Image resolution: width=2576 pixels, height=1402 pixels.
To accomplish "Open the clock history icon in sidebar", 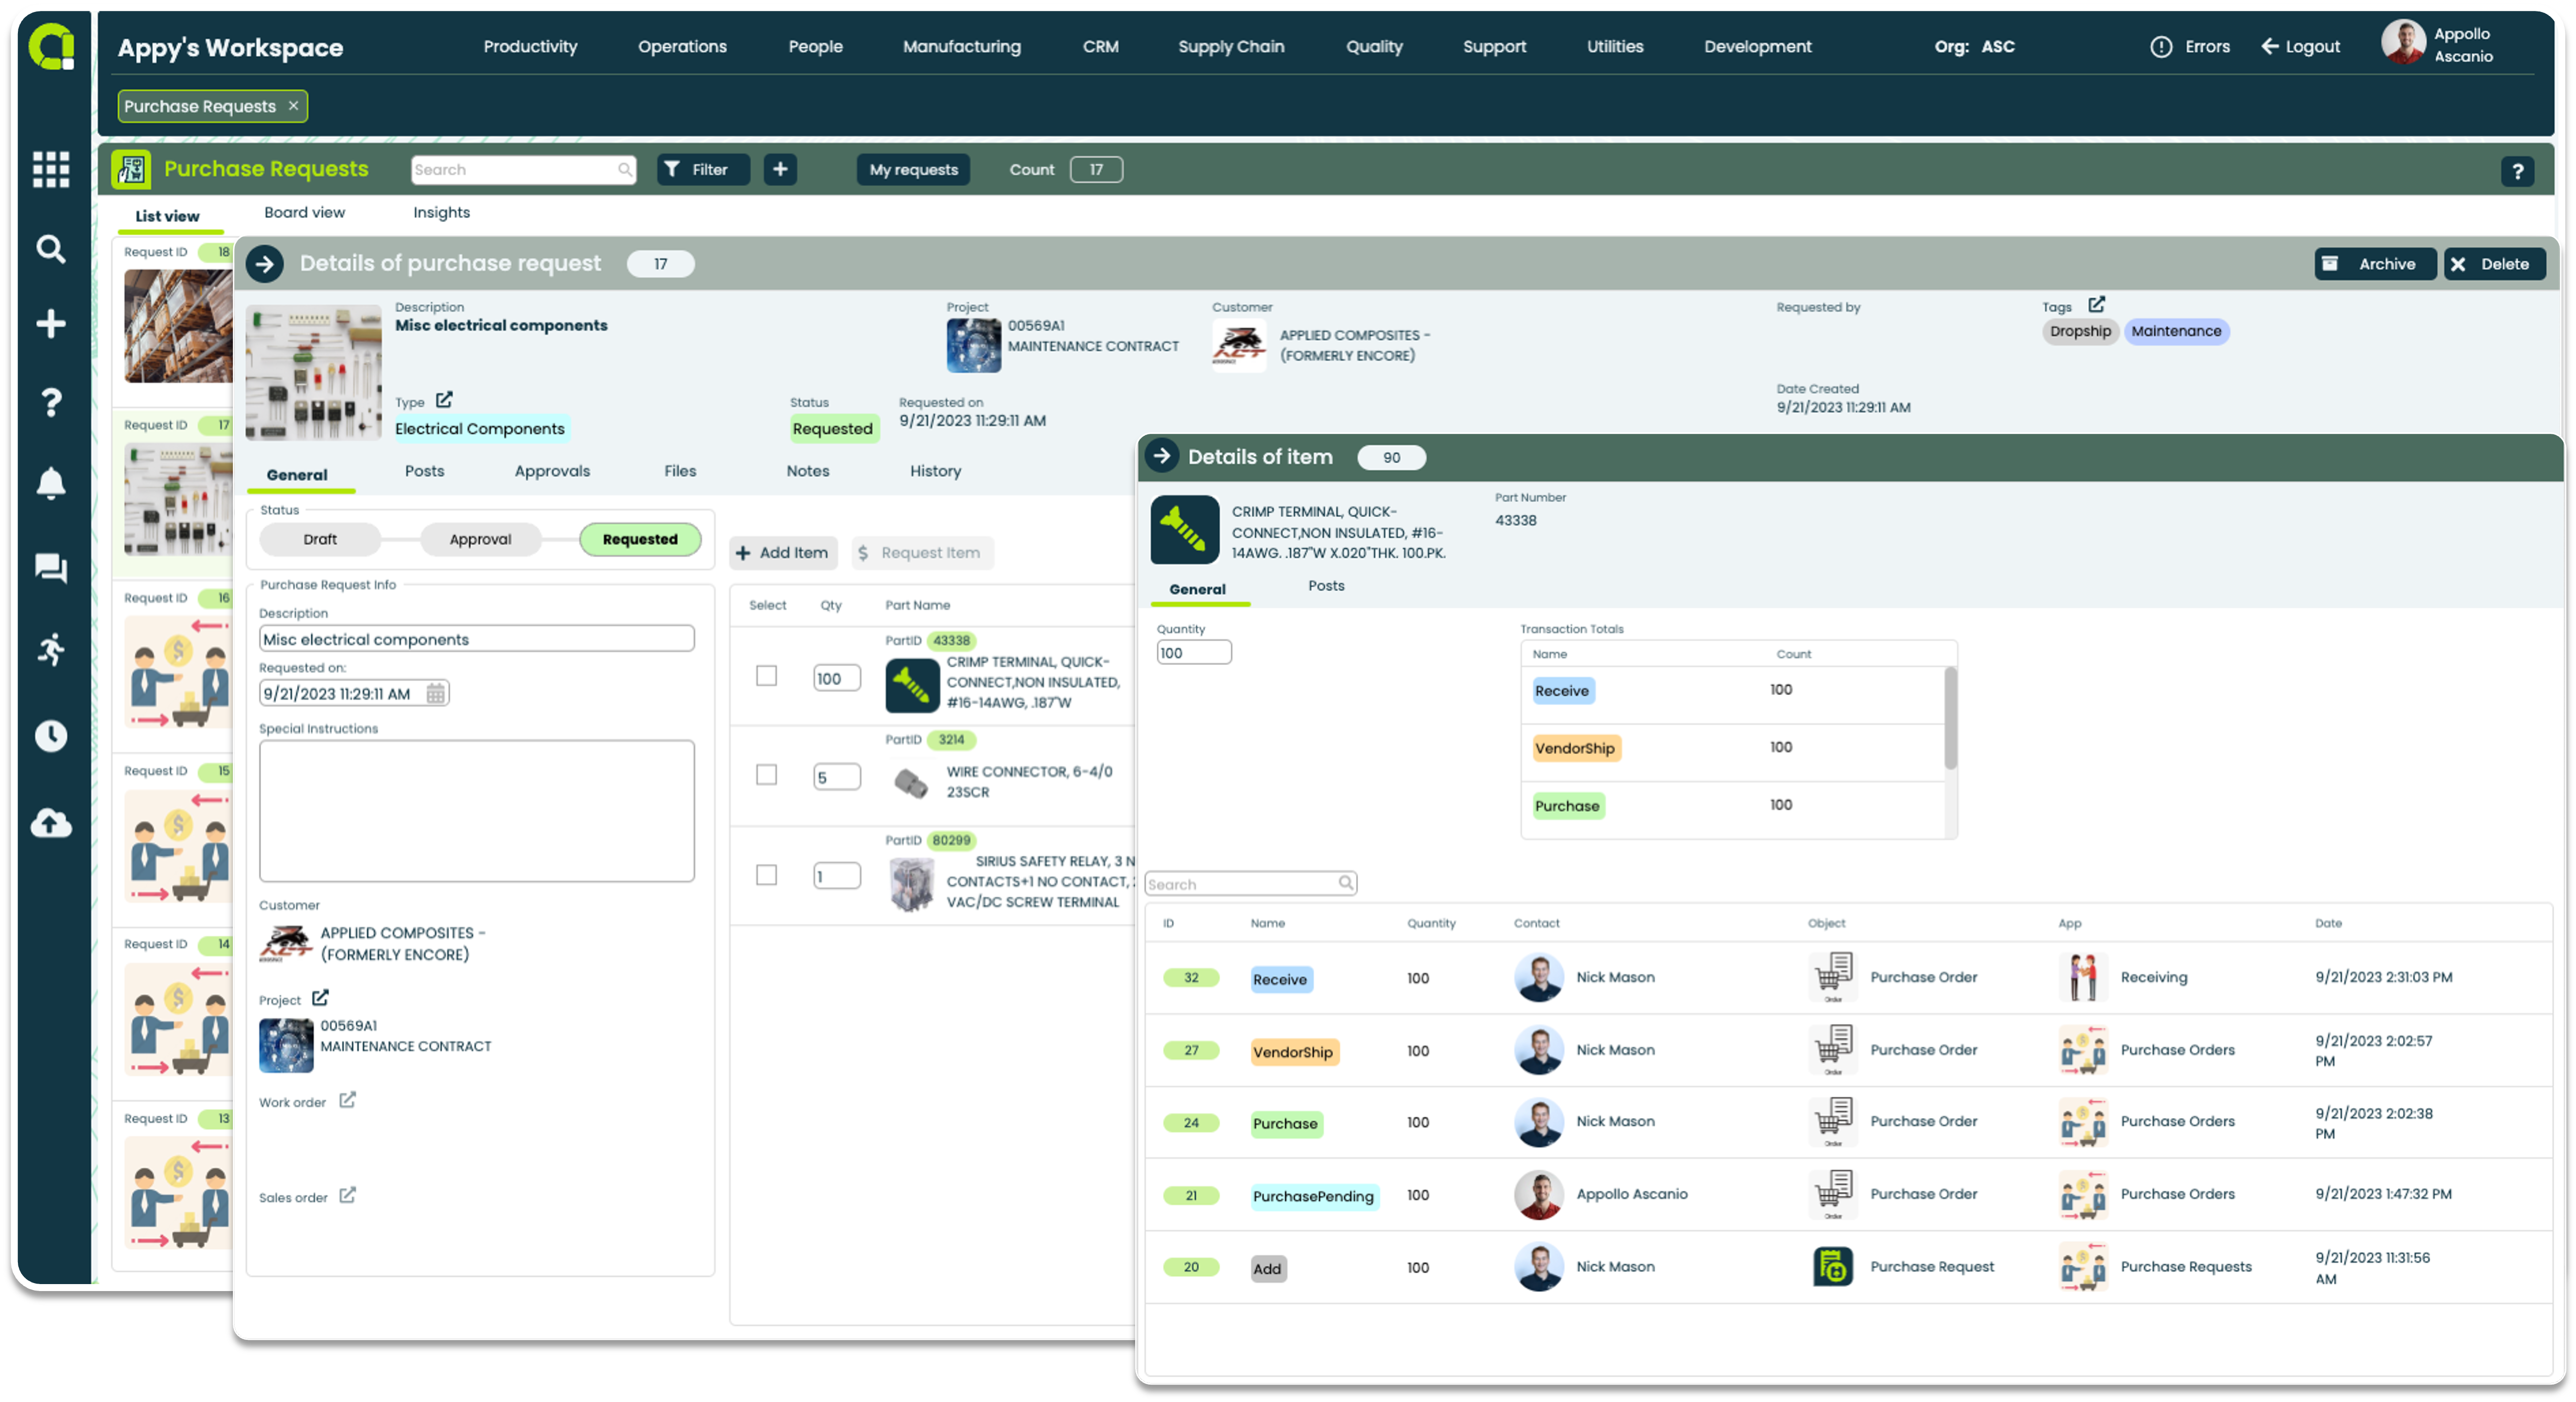I will click(x=51, y=736).
